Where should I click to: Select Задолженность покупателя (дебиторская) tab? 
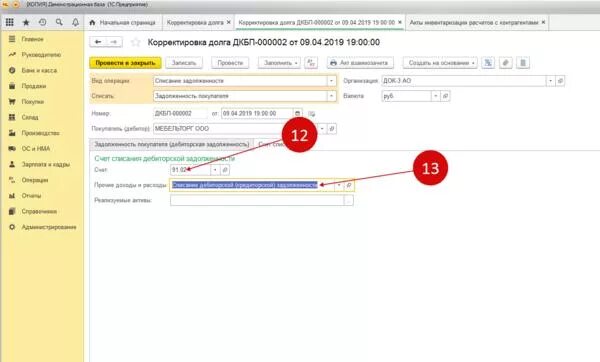pos(171,144)
